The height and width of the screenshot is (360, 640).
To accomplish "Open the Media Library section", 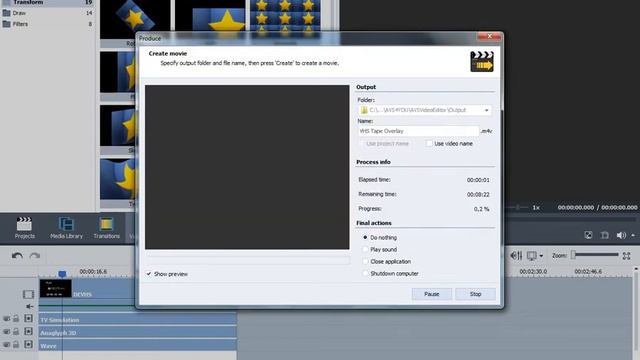I will [x=66, y=228].
